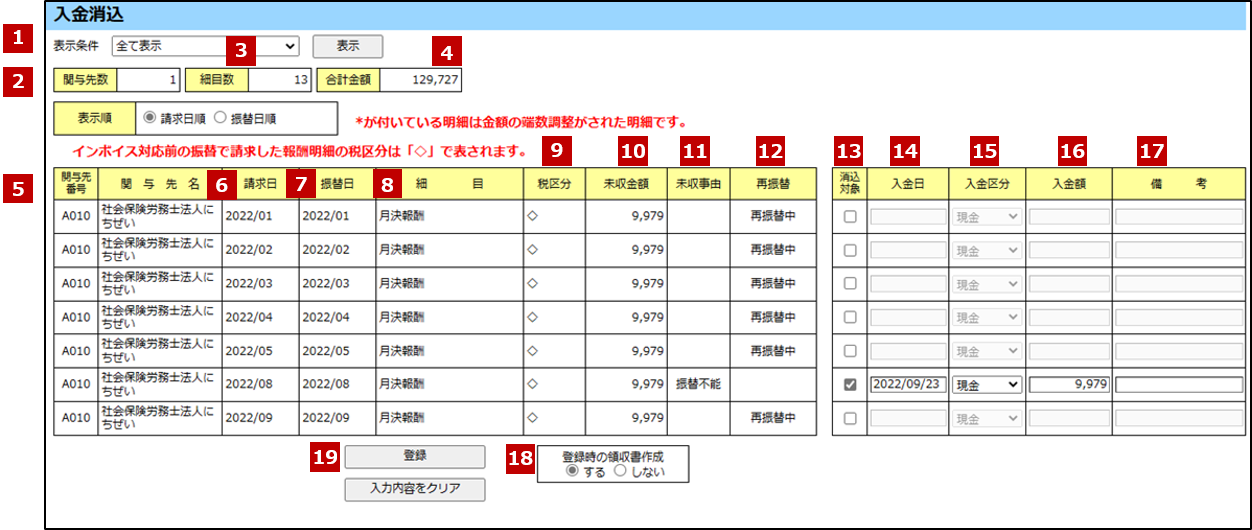Click the 入力内容をクリア button
The height and width of the screenshot is (530, 1252).
[x=414, y=489]
